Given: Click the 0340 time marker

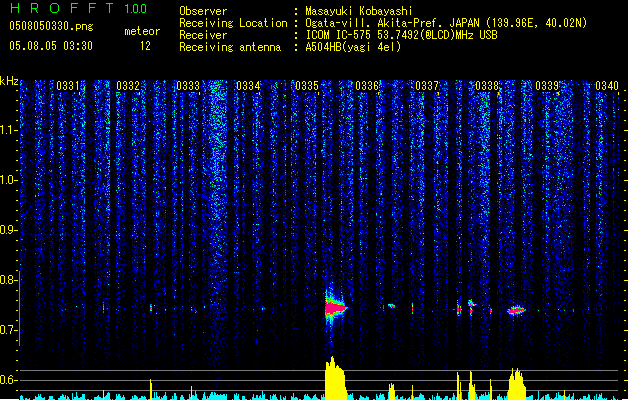Looking at the screenshot, I should (x=607, y=85).
